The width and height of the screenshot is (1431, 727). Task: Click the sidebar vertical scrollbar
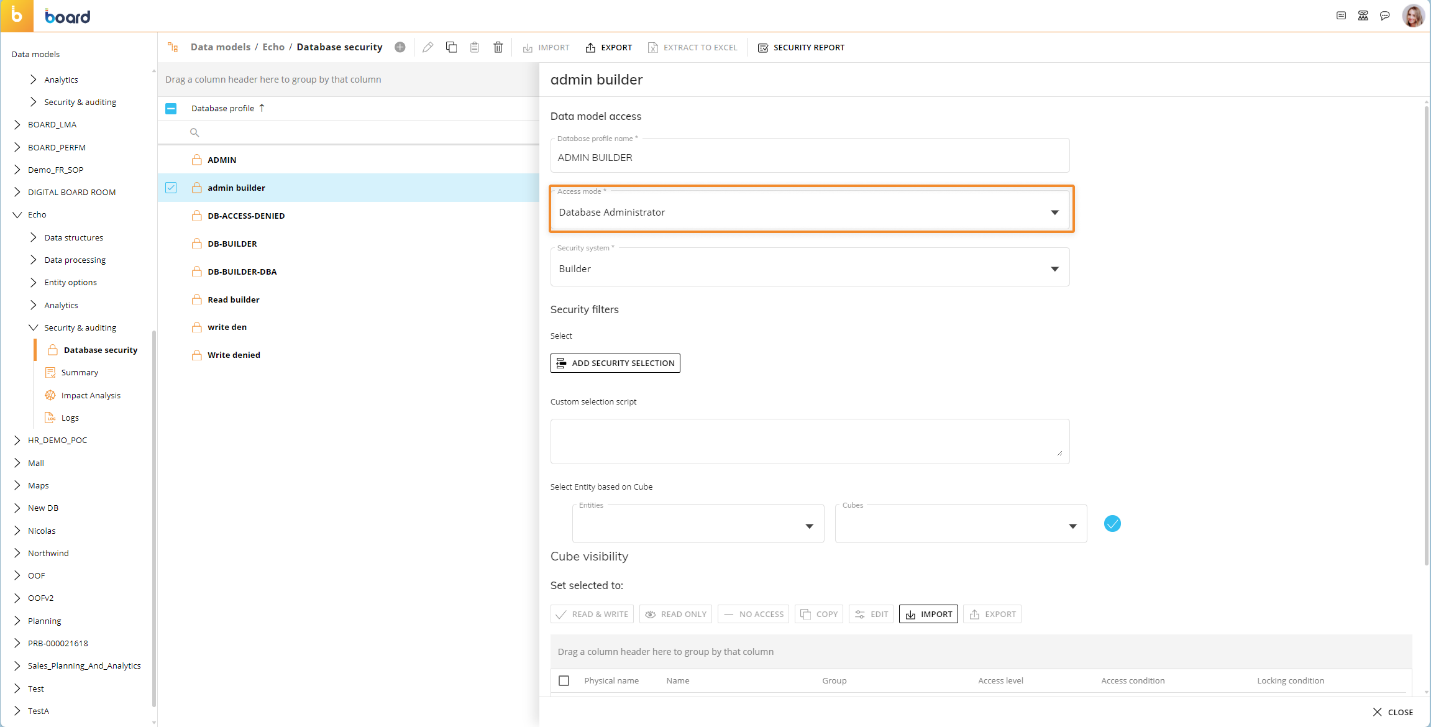[x=153, y=520]
